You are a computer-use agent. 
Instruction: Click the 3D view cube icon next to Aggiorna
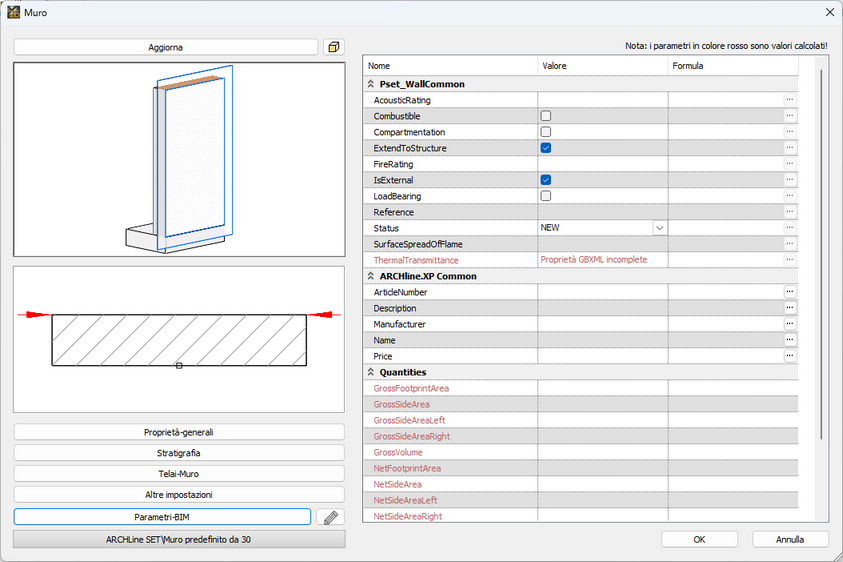coord(334,47)
